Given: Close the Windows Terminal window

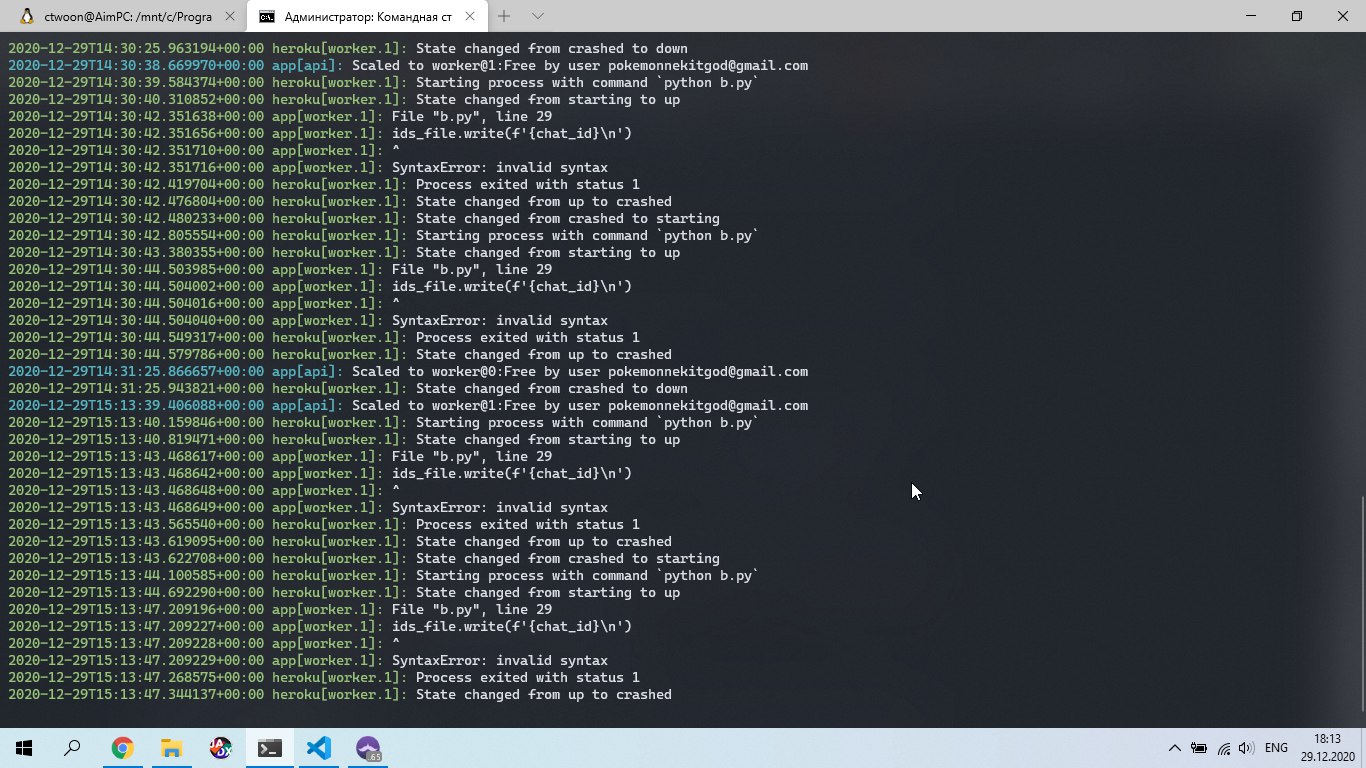Looking at the screenshot, I should click(x=1343, y=16).
